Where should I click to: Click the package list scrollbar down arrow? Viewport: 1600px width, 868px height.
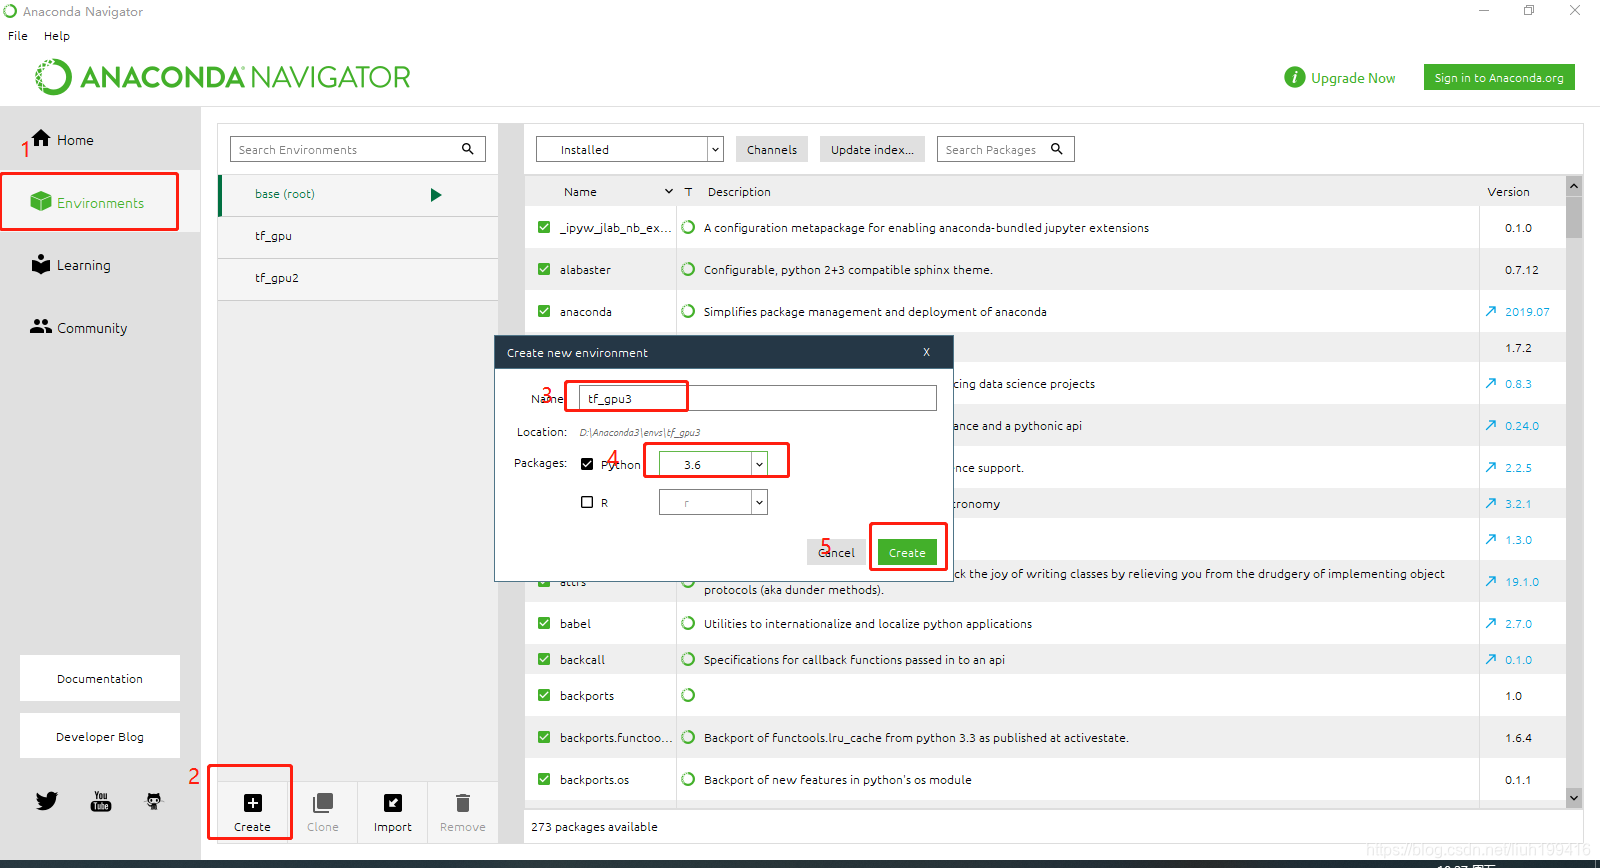click(1574, 797)
